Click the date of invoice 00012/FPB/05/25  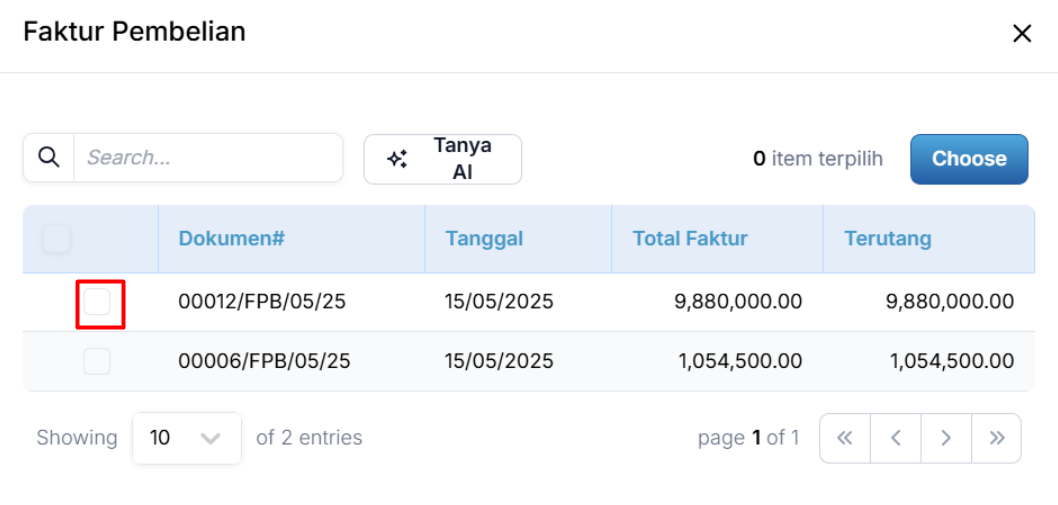[x=499, y=302]
